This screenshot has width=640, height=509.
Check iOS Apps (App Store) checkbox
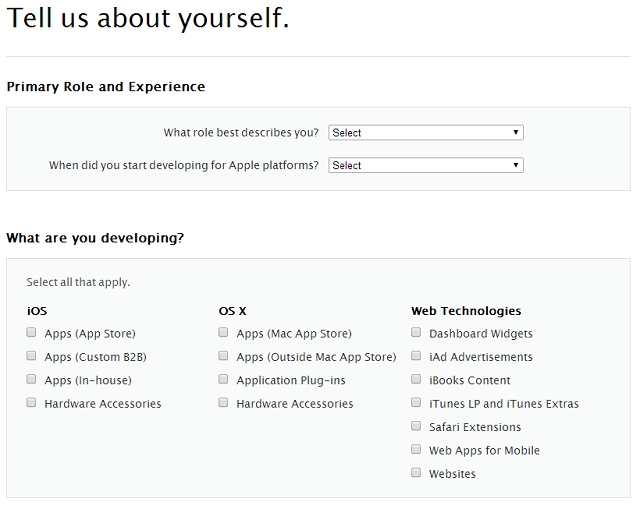[31, 332]
